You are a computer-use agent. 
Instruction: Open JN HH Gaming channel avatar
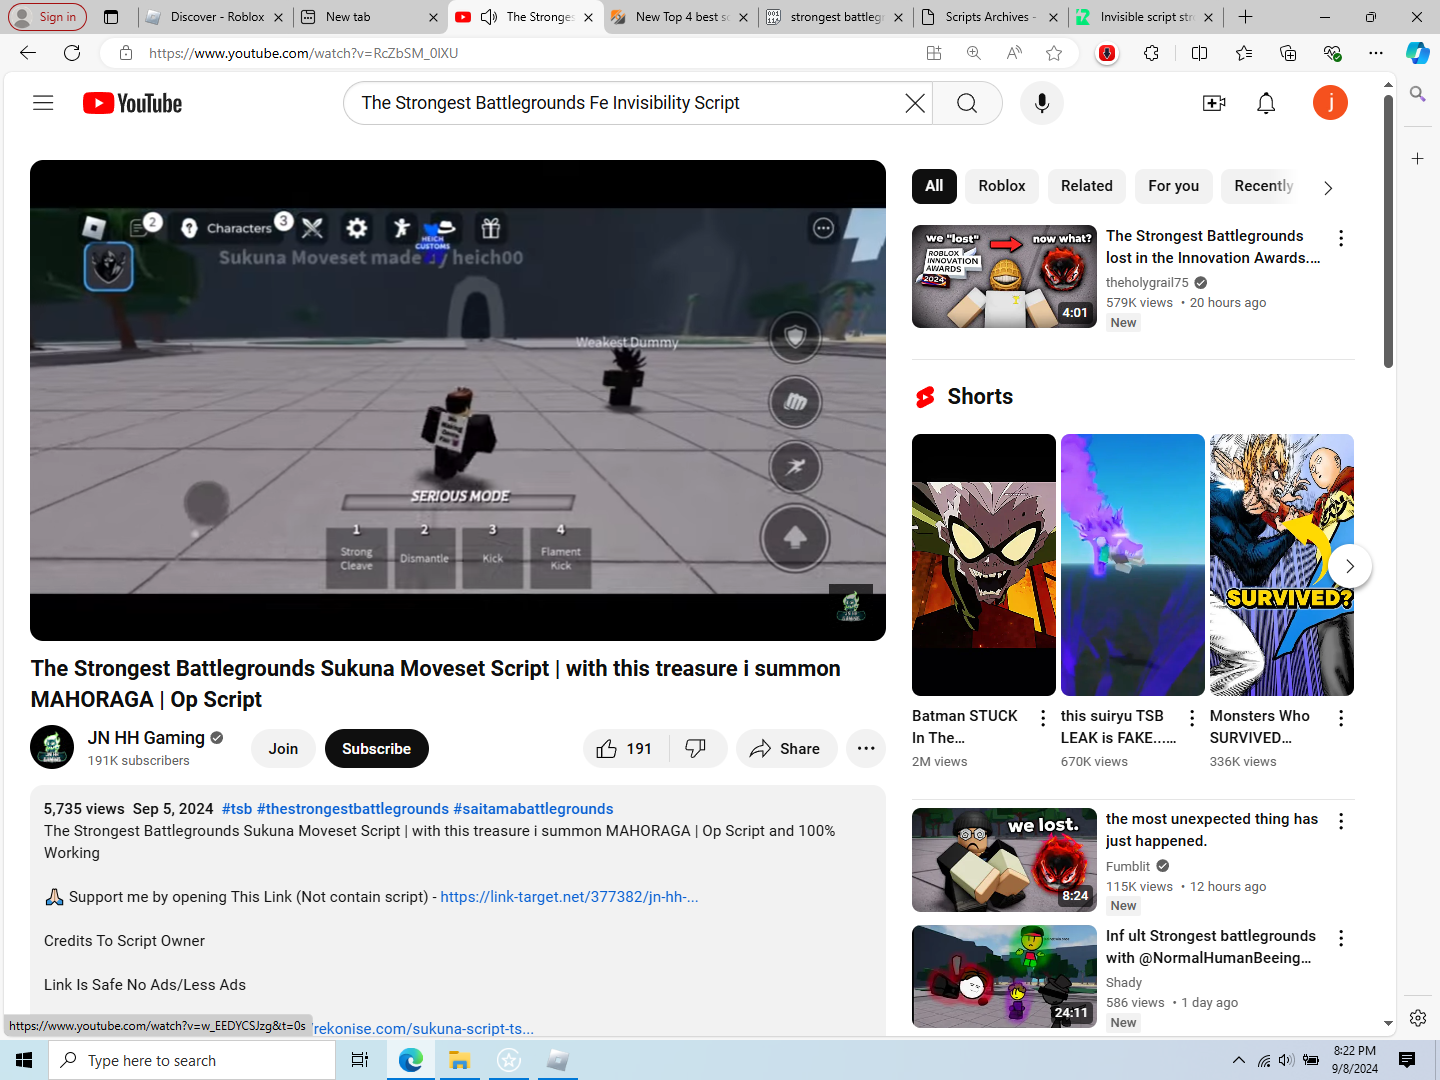(52, 747)
